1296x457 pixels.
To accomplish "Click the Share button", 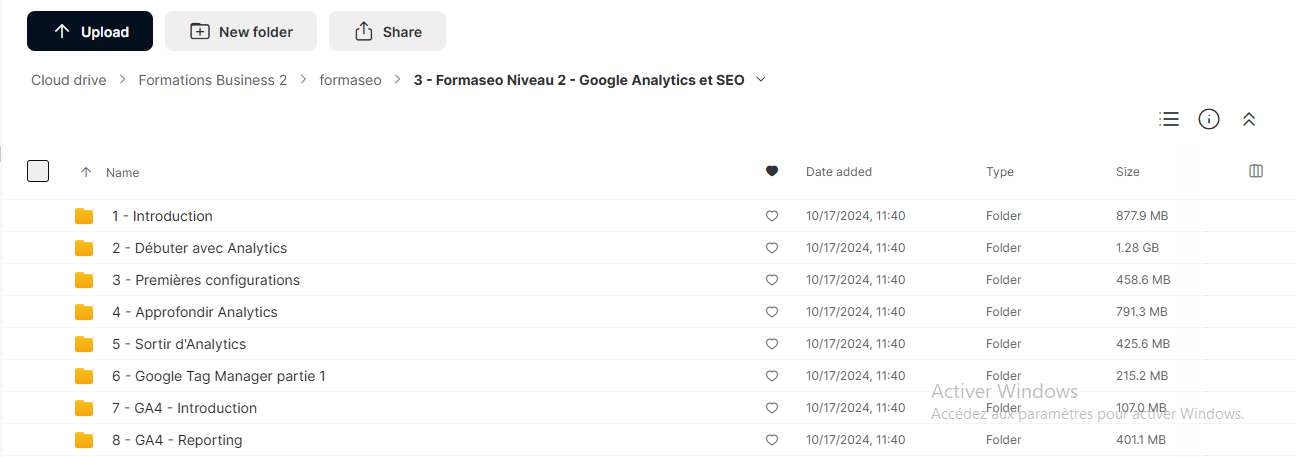I will pyautogui.click(x=387, y=31).
